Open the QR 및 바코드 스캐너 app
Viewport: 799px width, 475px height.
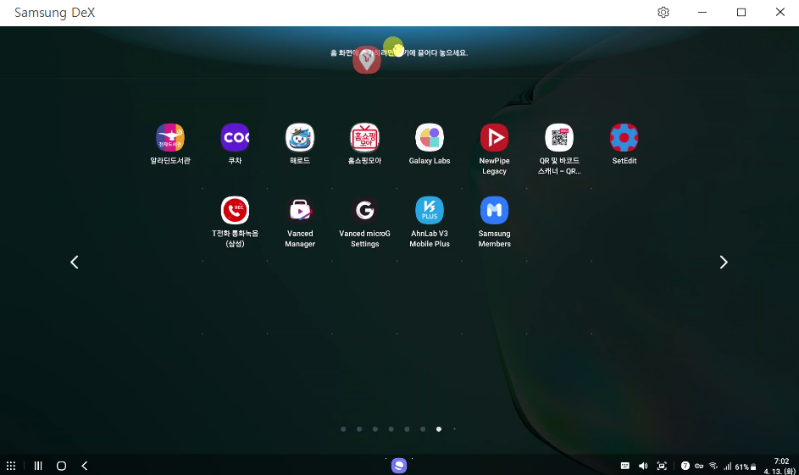[559, 138]
